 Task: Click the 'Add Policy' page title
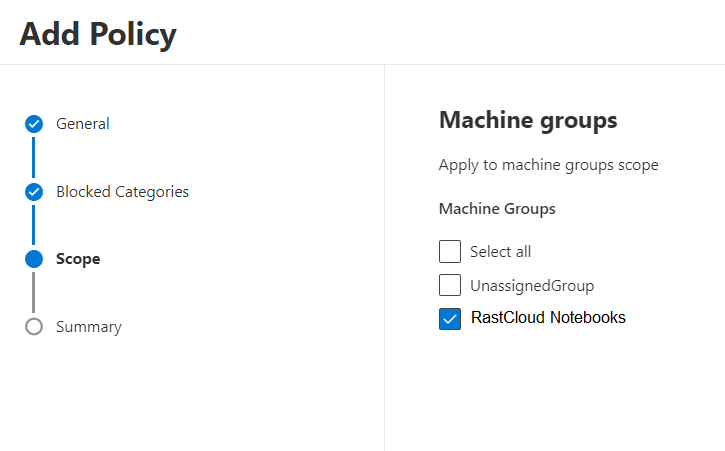pyautogui.click(x=98, y=34)
